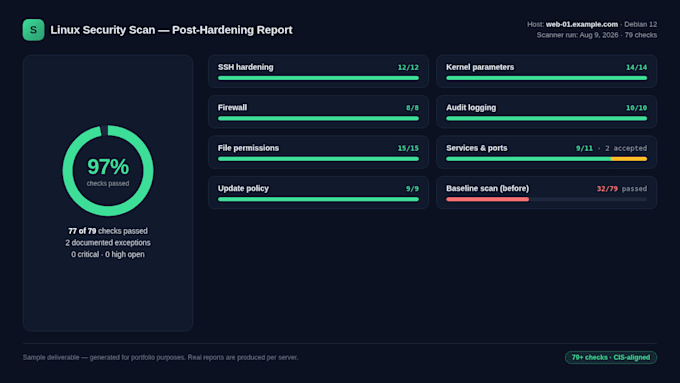Click Services & ports 9/11 score
This screenshot has width=680, height=383.
(x=584, y=148)
